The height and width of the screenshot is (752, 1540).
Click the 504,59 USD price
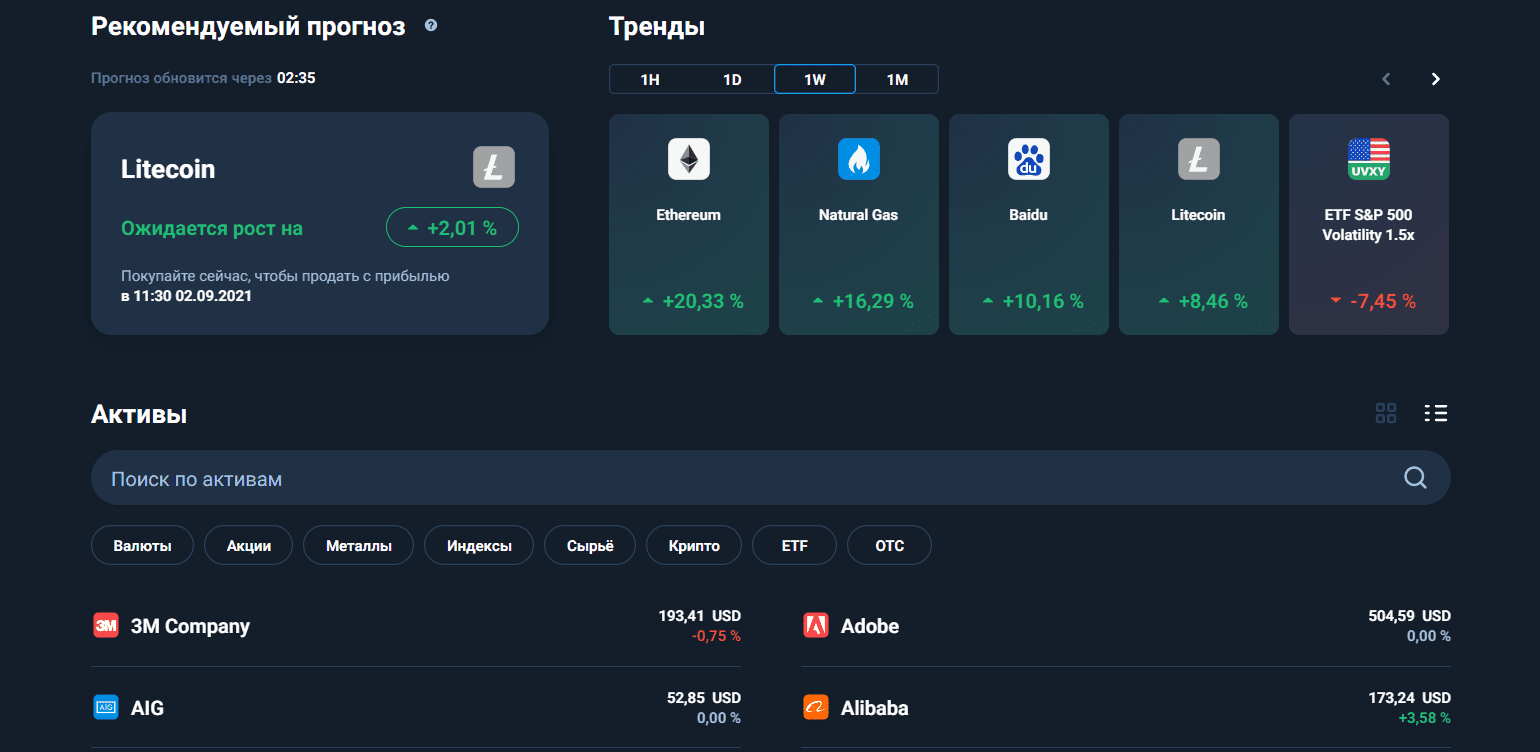(x=1409, y=616)
